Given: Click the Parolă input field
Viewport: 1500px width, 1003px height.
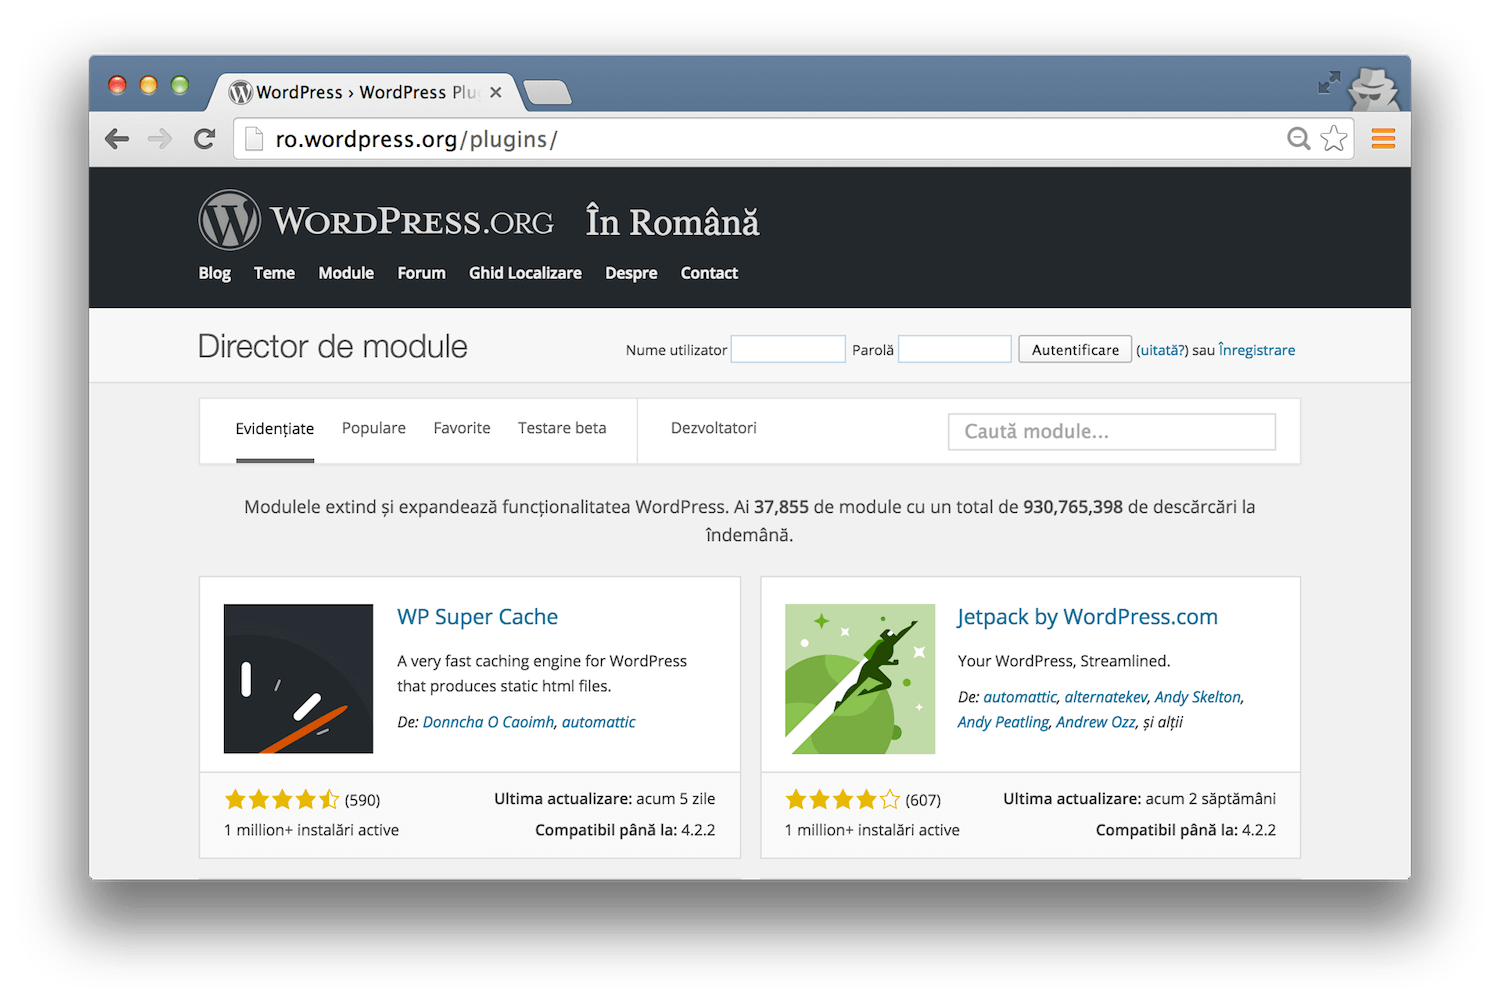Looking at the screenshot, I should tap(955, 349).
